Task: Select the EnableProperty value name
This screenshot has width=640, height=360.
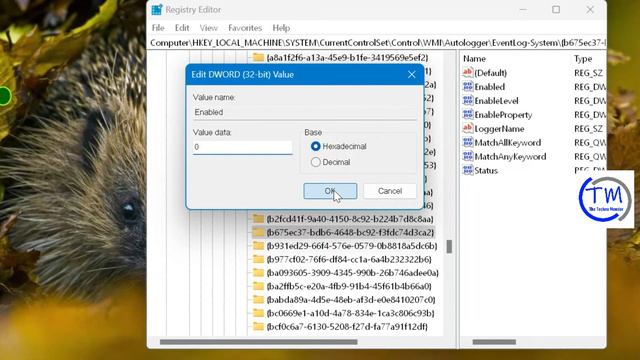Action: (503, 115)
